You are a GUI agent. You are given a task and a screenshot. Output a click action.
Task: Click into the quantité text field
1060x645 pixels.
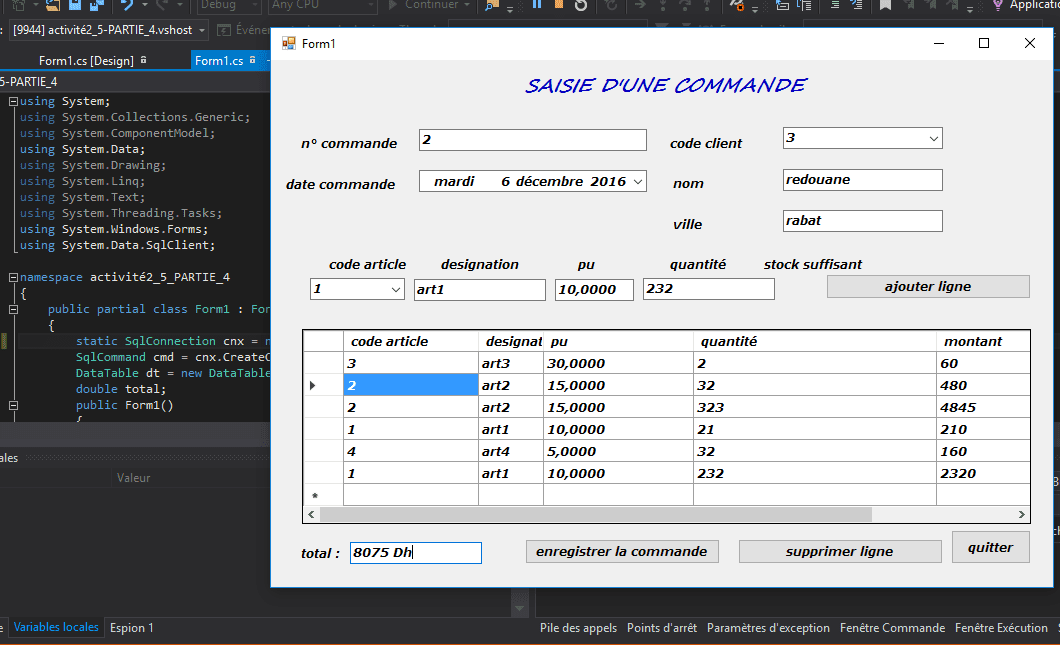coord(708,289)
